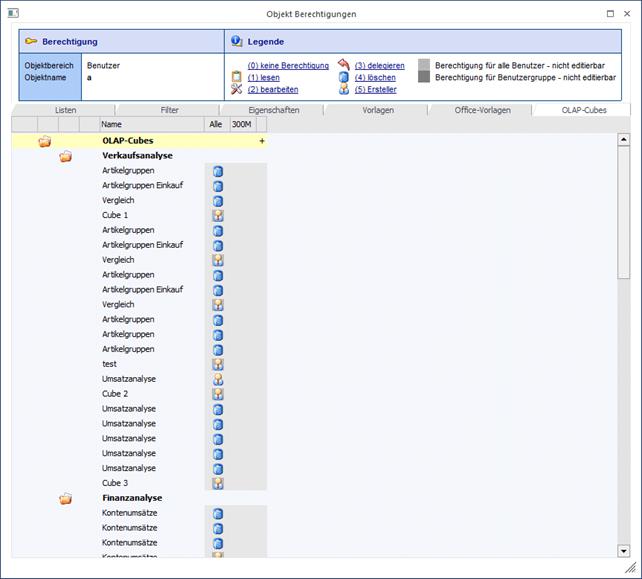642x579 pixels.
Task: Click the permission icon for Cube 2
Action: pyautogui.click(x=217, y=394)
